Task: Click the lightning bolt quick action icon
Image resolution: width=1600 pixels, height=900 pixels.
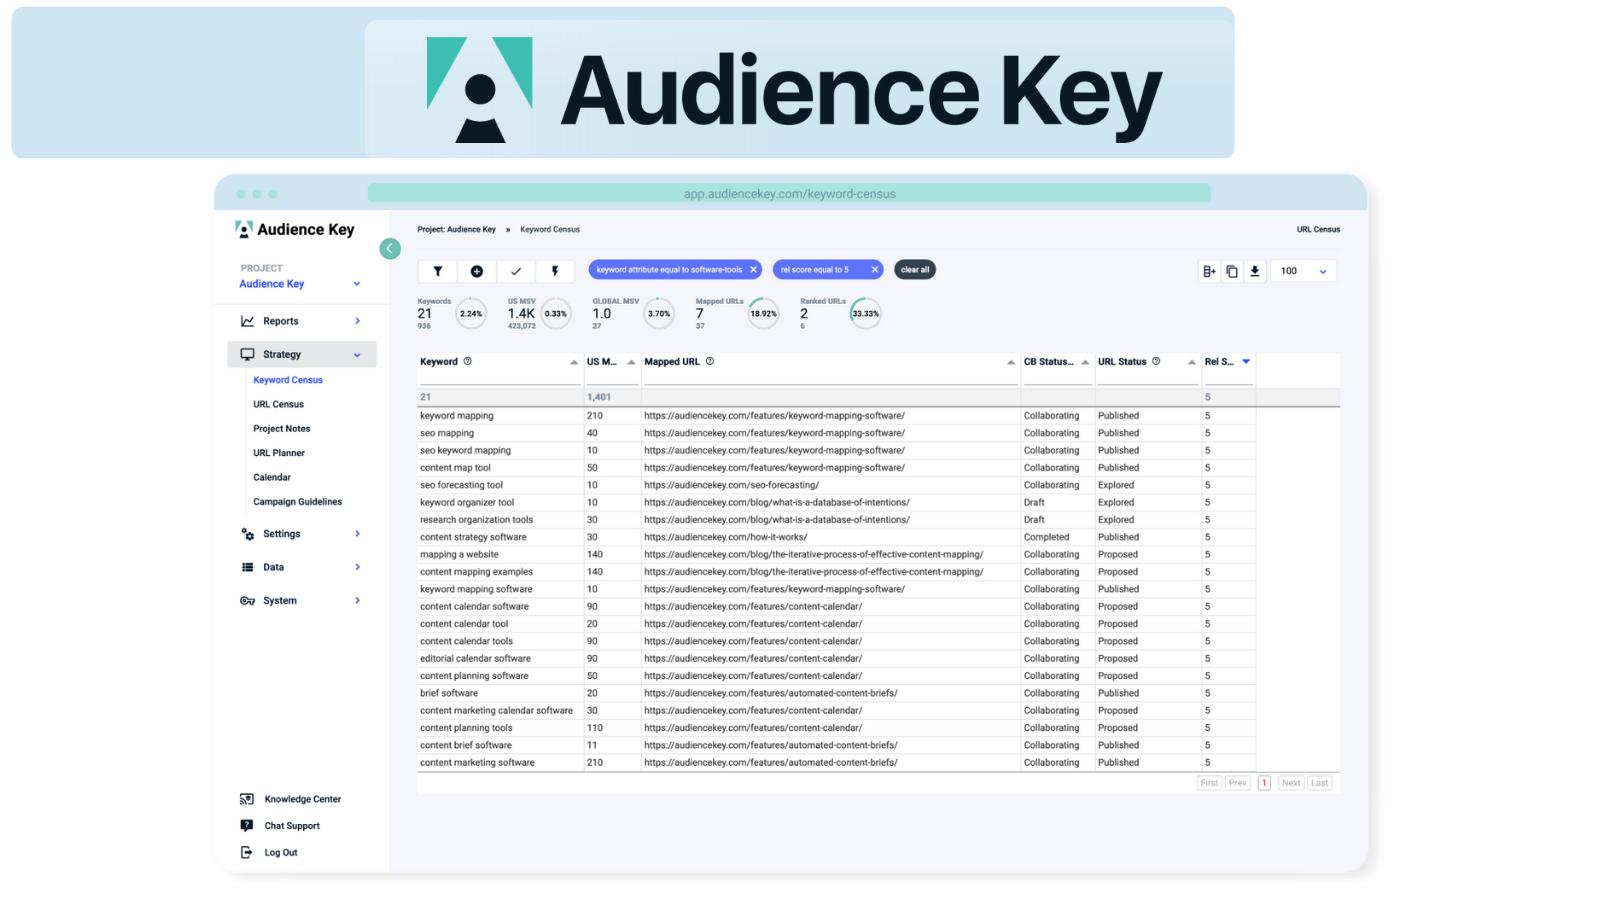Action: coord(555,271)
